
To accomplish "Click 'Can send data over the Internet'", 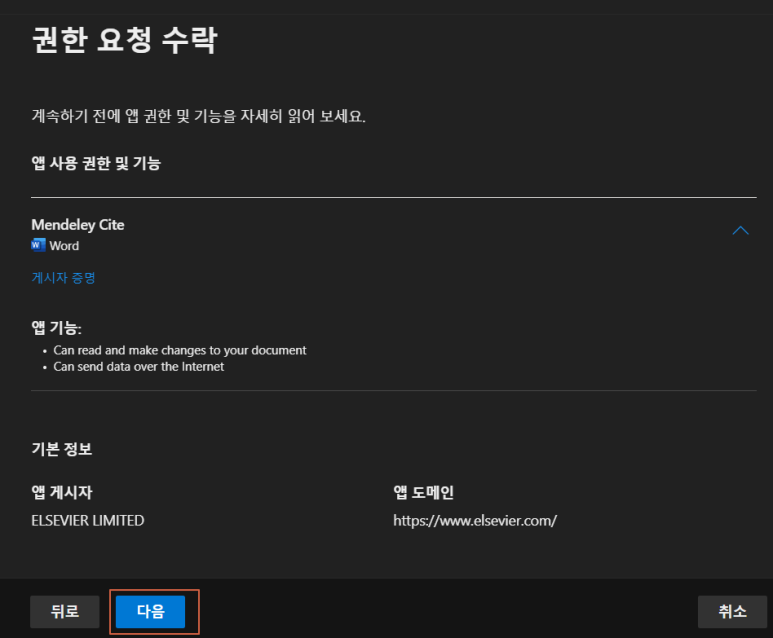I will 139,366.
